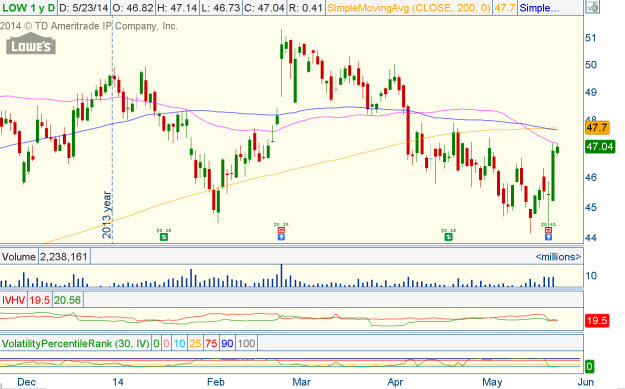The image size is (625, 389).
Task: Click the 46 price axis label
Action: (591, 177)
